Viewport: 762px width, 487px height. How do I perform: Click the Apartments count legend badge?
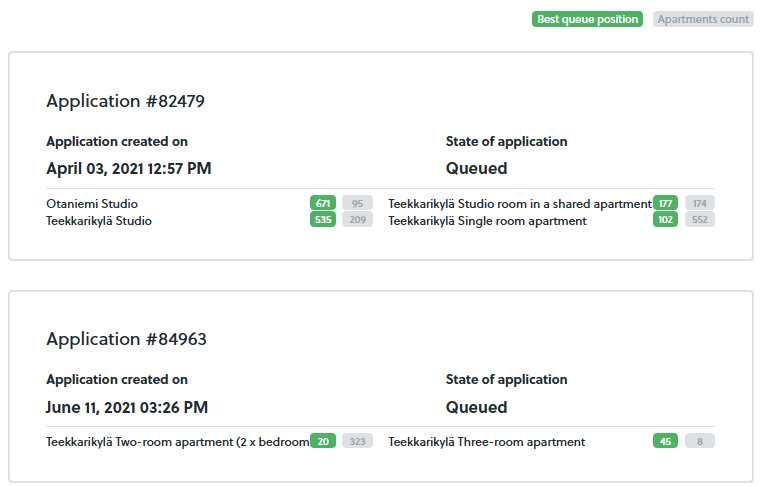pos(703,19)
